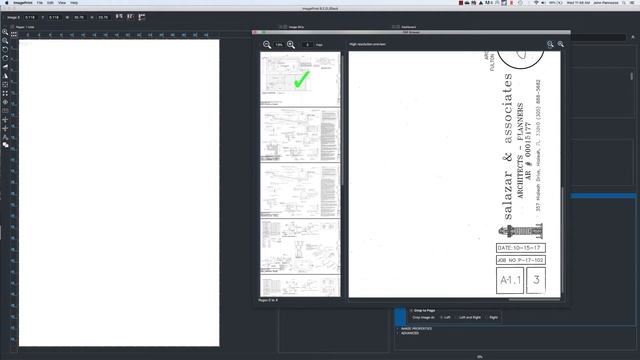Edit the image width field
Screen dimensions: 640x360
[x=79, y=18]
